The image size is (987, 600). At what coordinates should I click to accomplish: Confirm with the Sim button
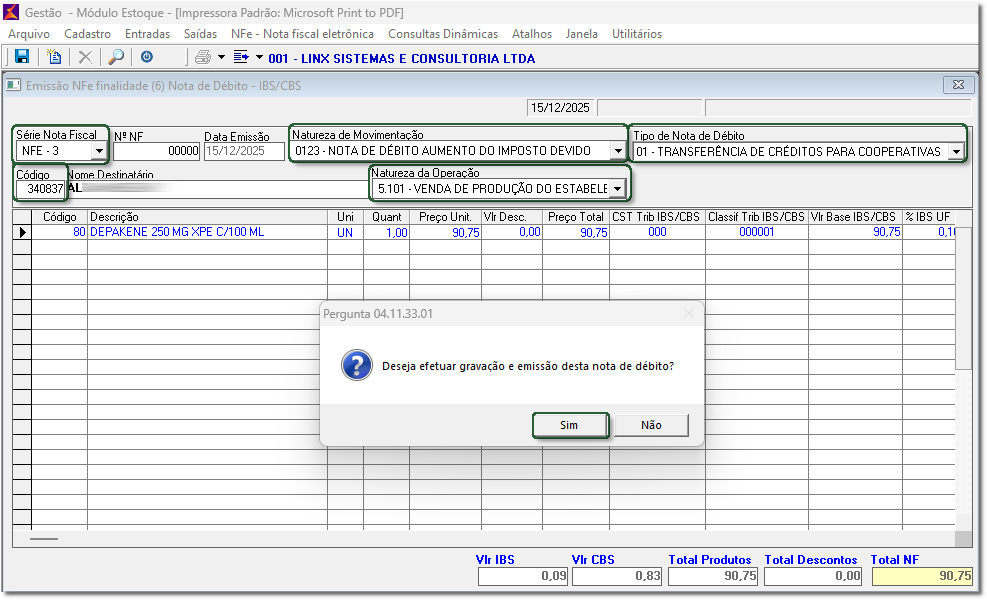click(x=570, y=425)
